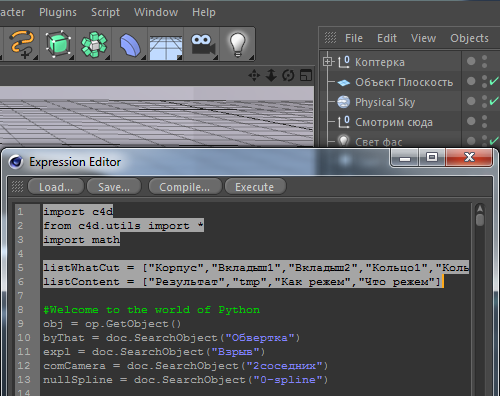
Task: Open the Array generators flyout arrow
Action: click(107, 58)
